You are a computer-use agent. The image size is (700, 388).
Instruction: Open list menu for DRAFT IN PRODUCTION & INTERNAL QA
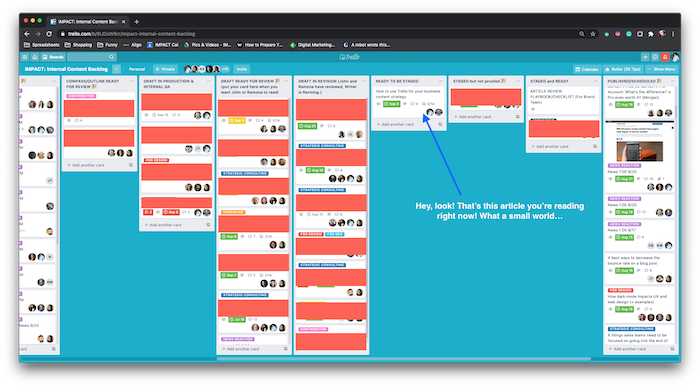[x=208, y=81]
